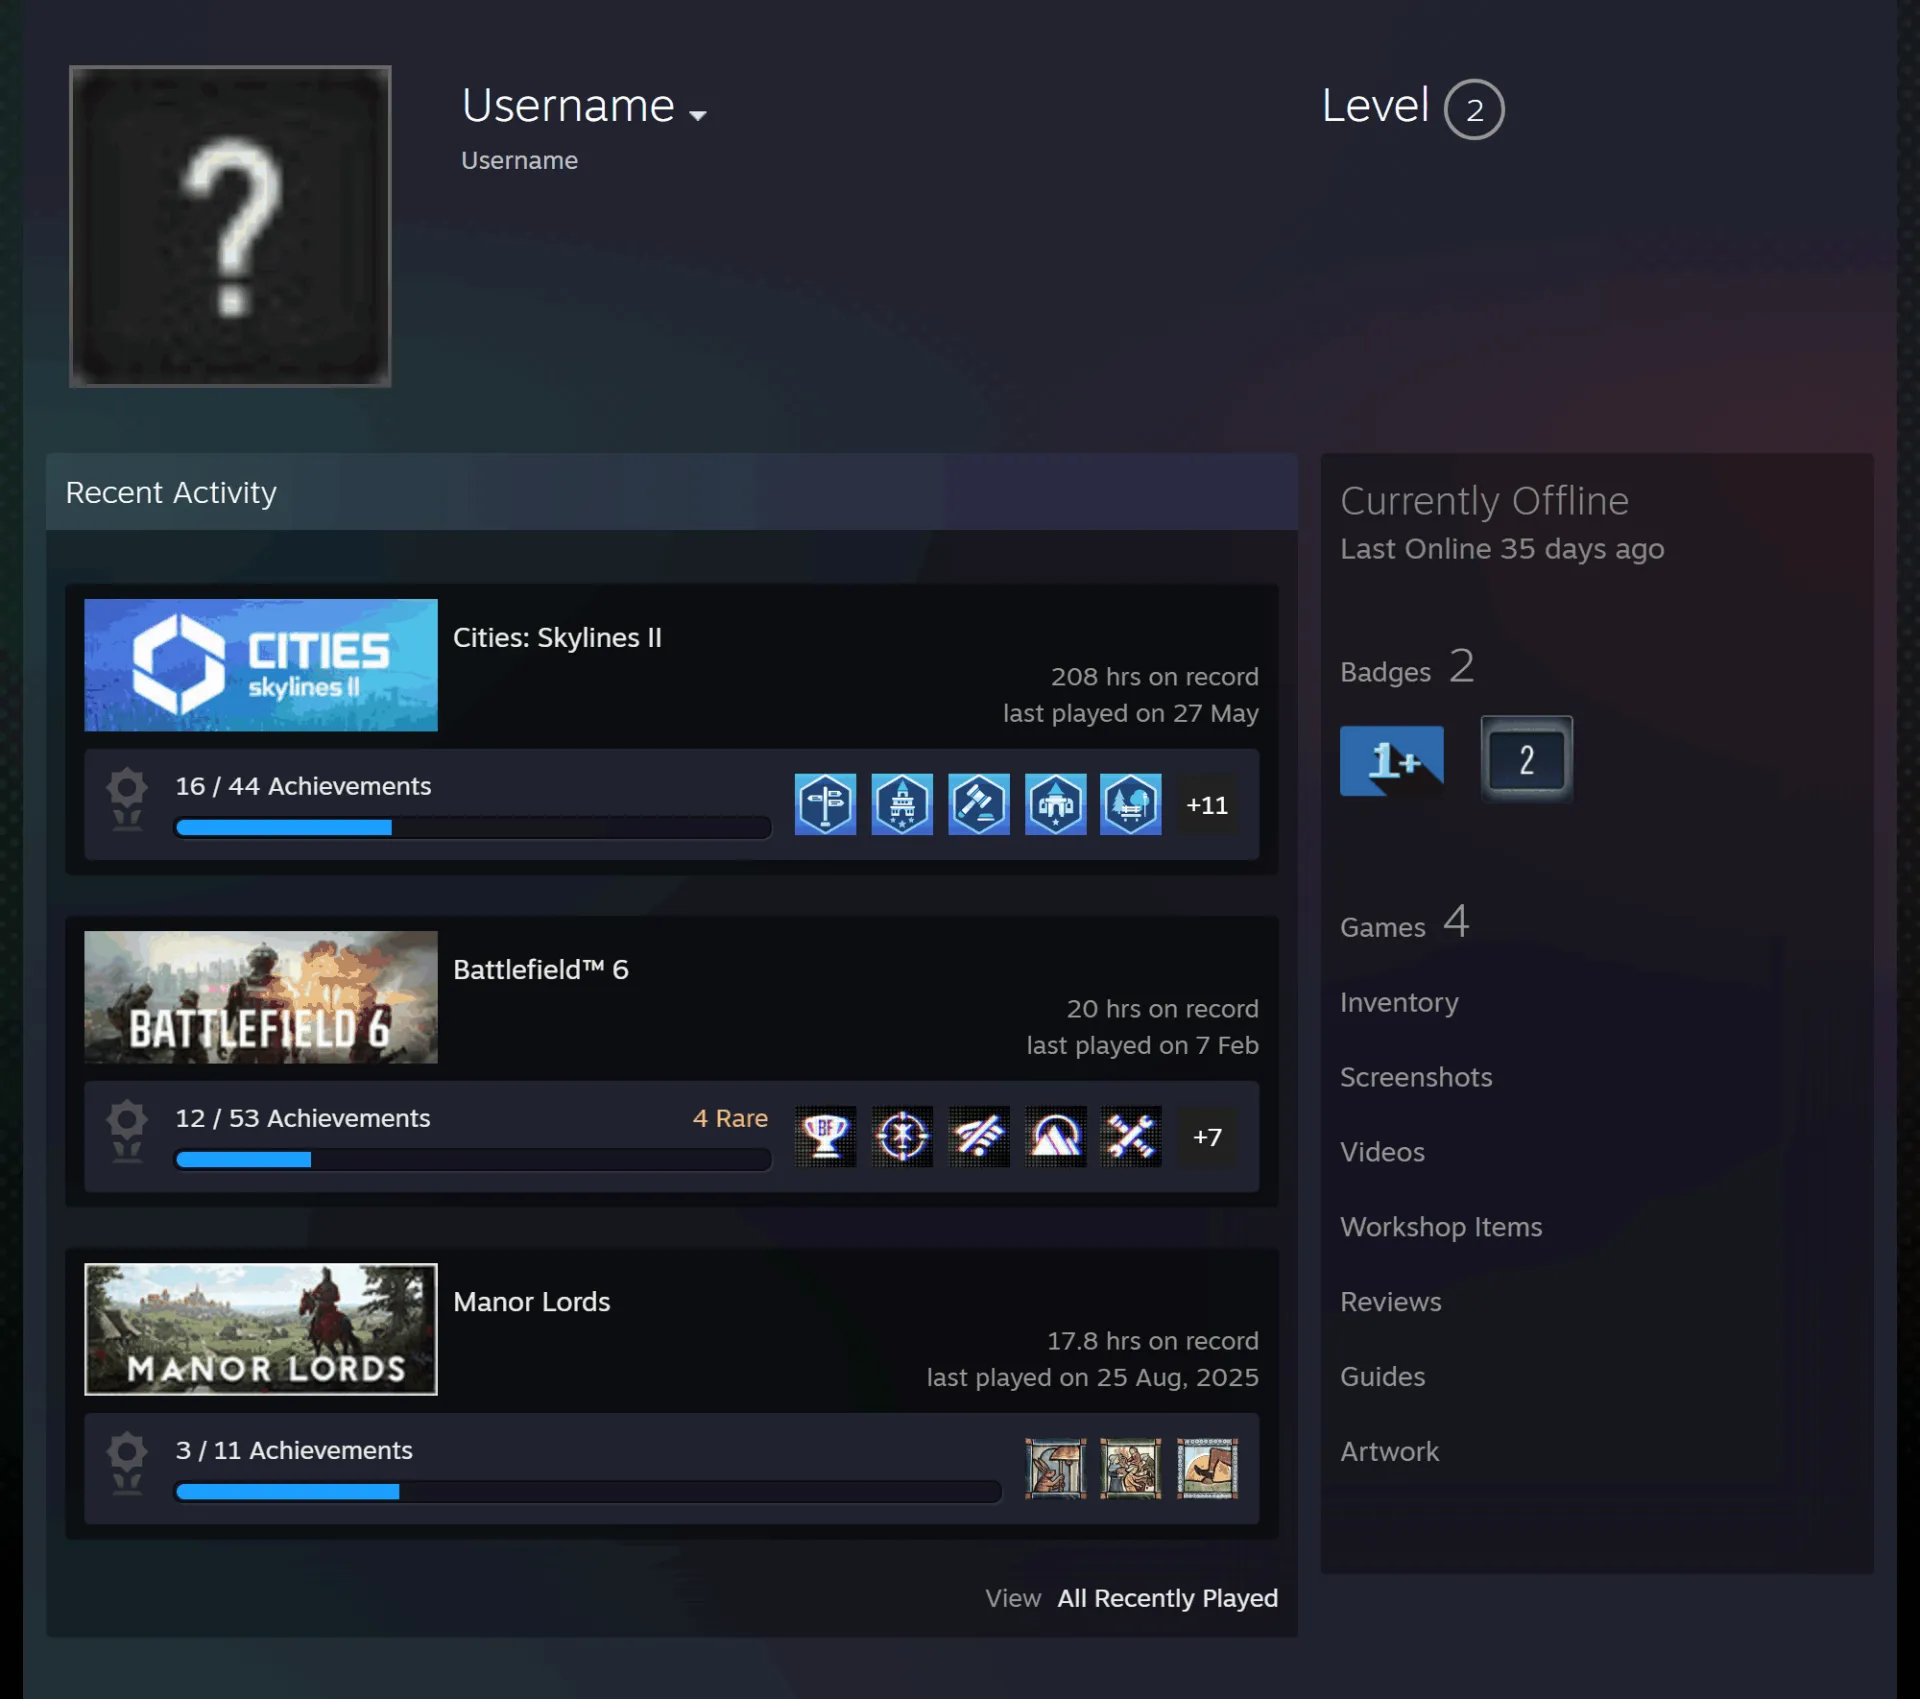Image resolution: width=1920 pixels, height=1699 pixels.
Task: Open the Games 4 link
Action: [1404, 922]
